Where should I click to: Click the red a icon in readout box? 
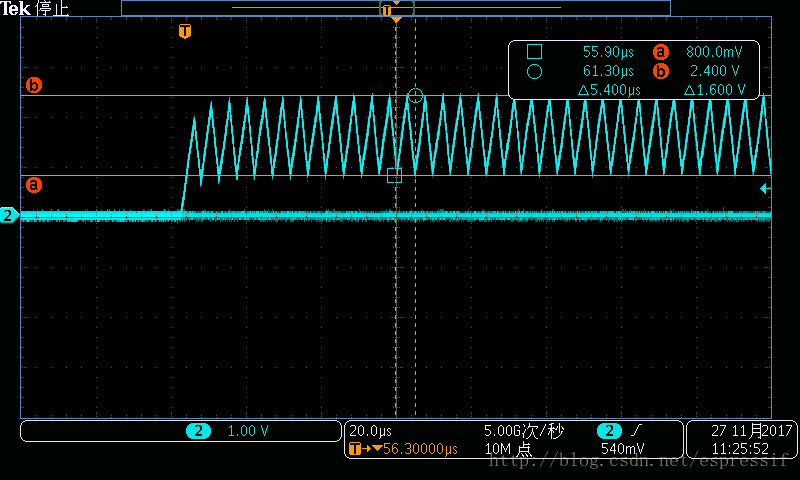[x=661, y=52]
